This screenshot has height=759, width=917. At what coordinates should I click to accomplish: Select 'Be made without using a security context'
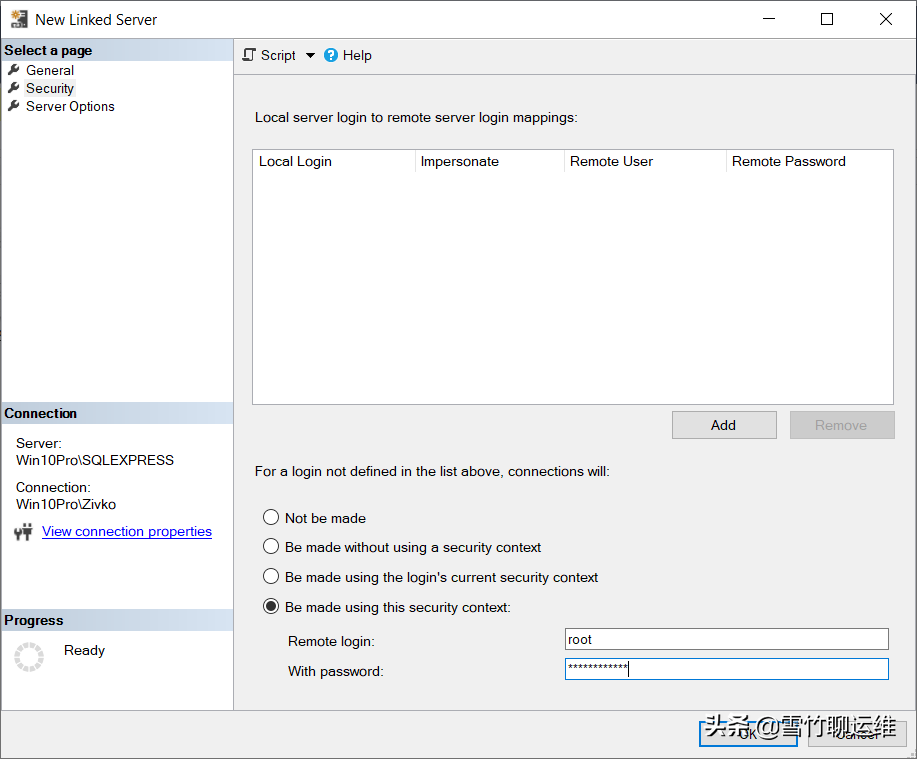270,546
